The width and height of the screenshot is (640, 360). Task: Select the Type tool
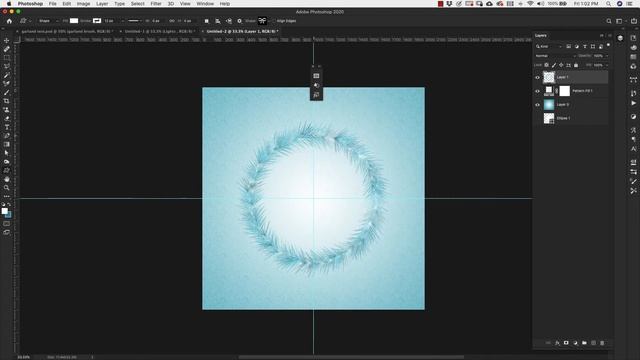(7, 127)
